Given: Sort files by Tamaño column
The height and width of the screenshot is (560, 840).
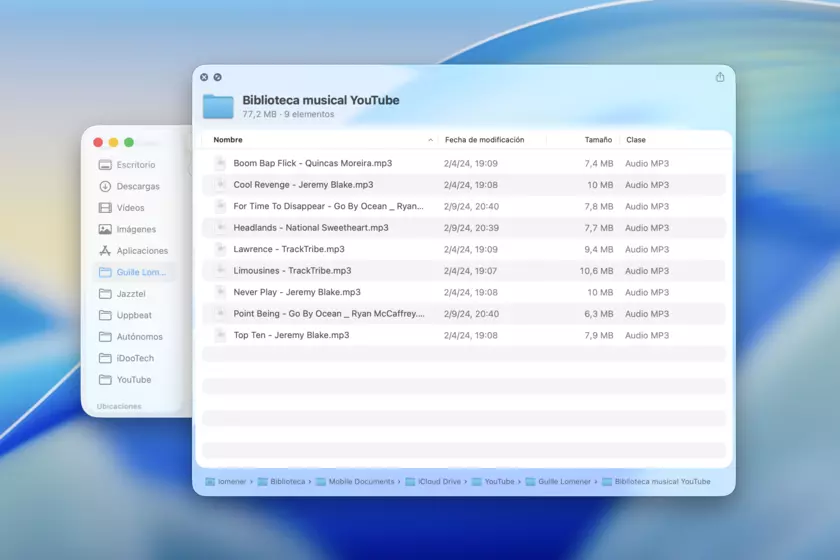Looking at the screenshot, I should 598,140.
